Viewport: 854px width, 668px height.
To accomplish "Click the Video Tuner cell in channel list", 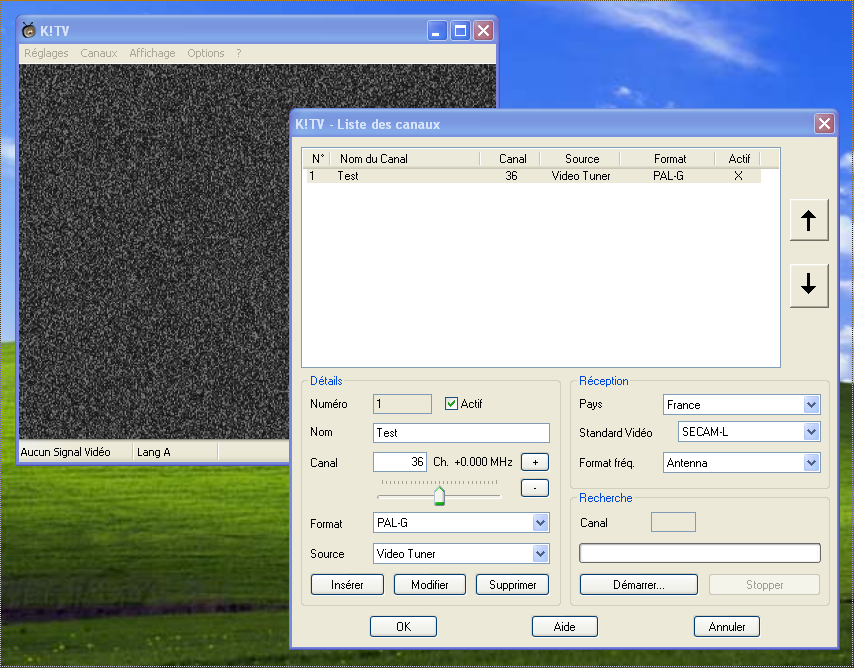I will 581,176.
